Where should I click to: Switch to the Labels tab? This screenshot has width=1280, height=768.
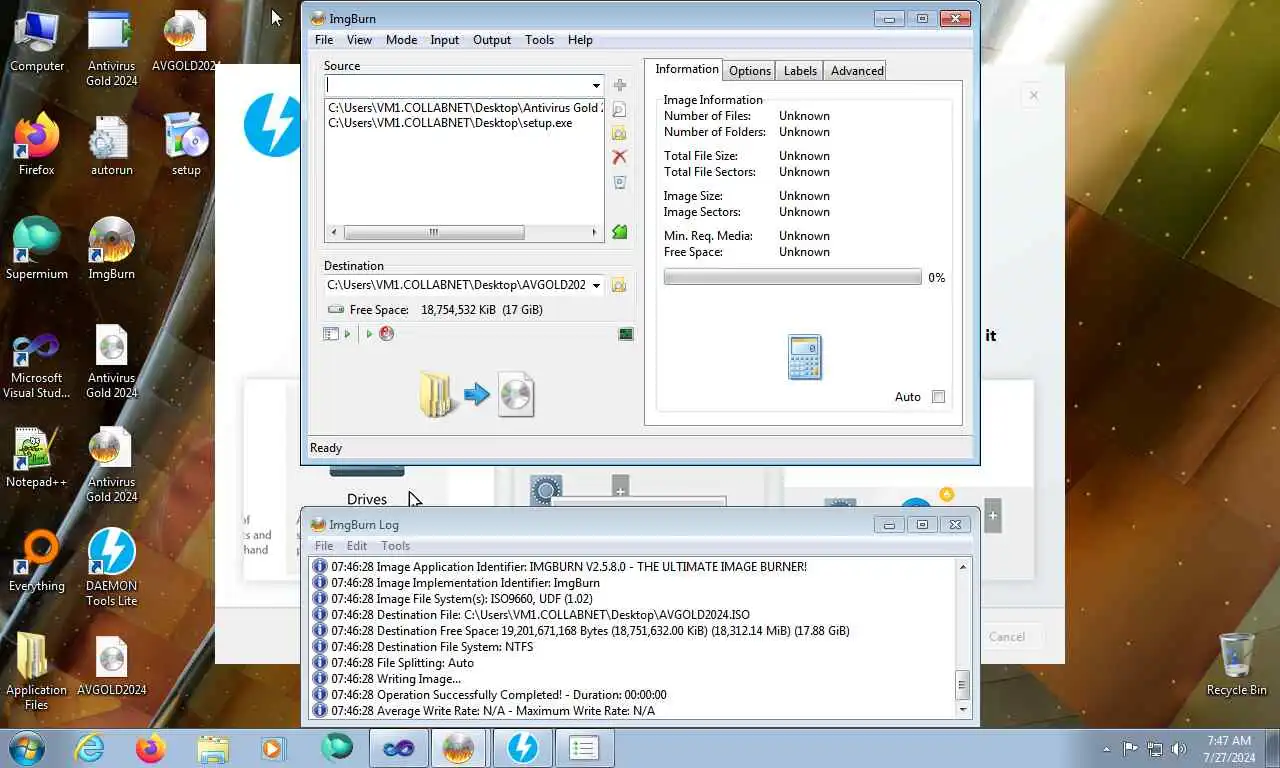coord(800,71)
